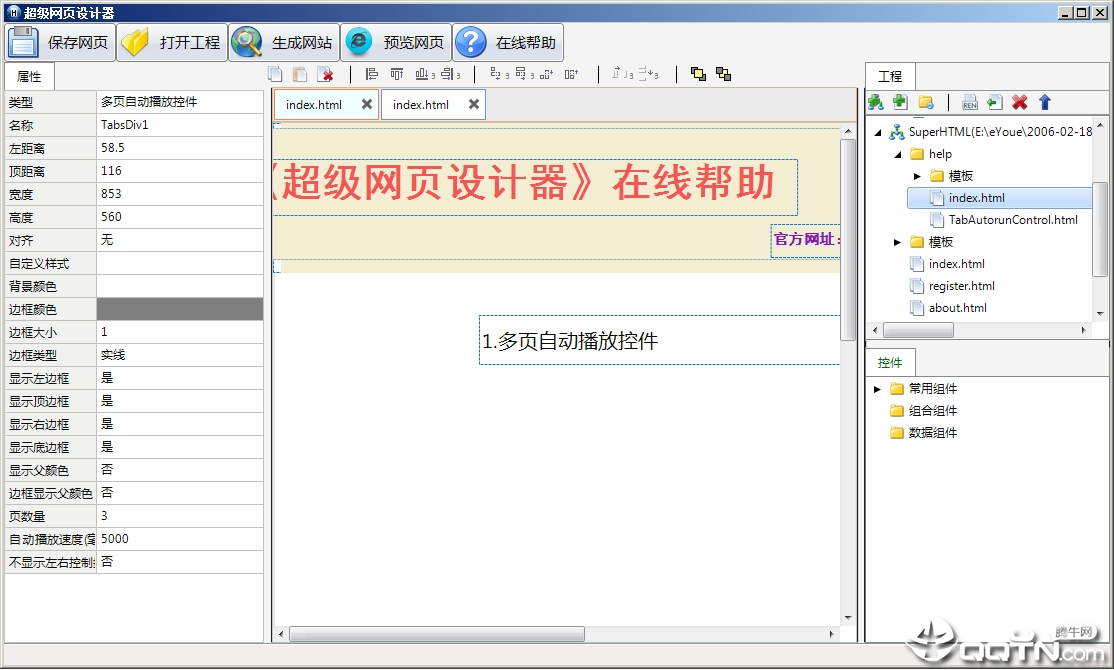
Task: Open the 控件 panel tab
Action: (x=890, y=362)
